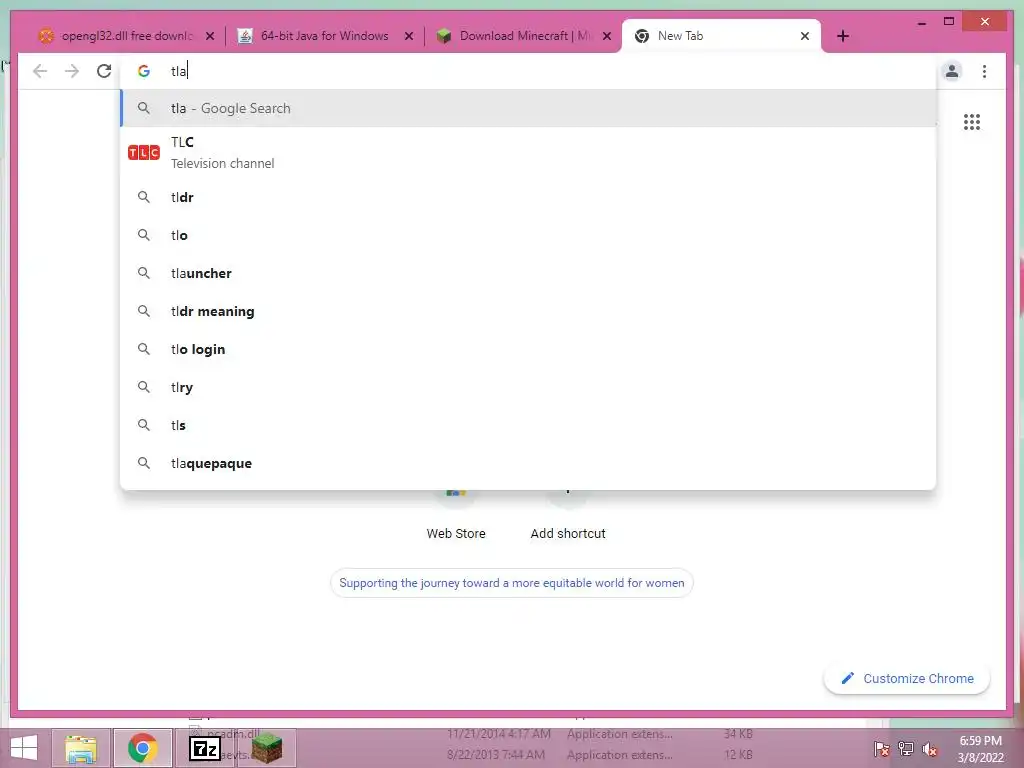Click the network tray icon
Image resolution: width=1024 pixels, height=768 pixels.
tap(906, 748)
